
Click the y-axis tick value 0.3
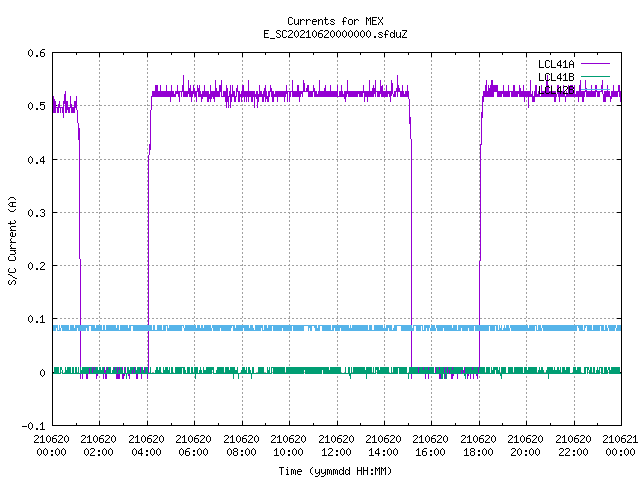tap(36, 213)
